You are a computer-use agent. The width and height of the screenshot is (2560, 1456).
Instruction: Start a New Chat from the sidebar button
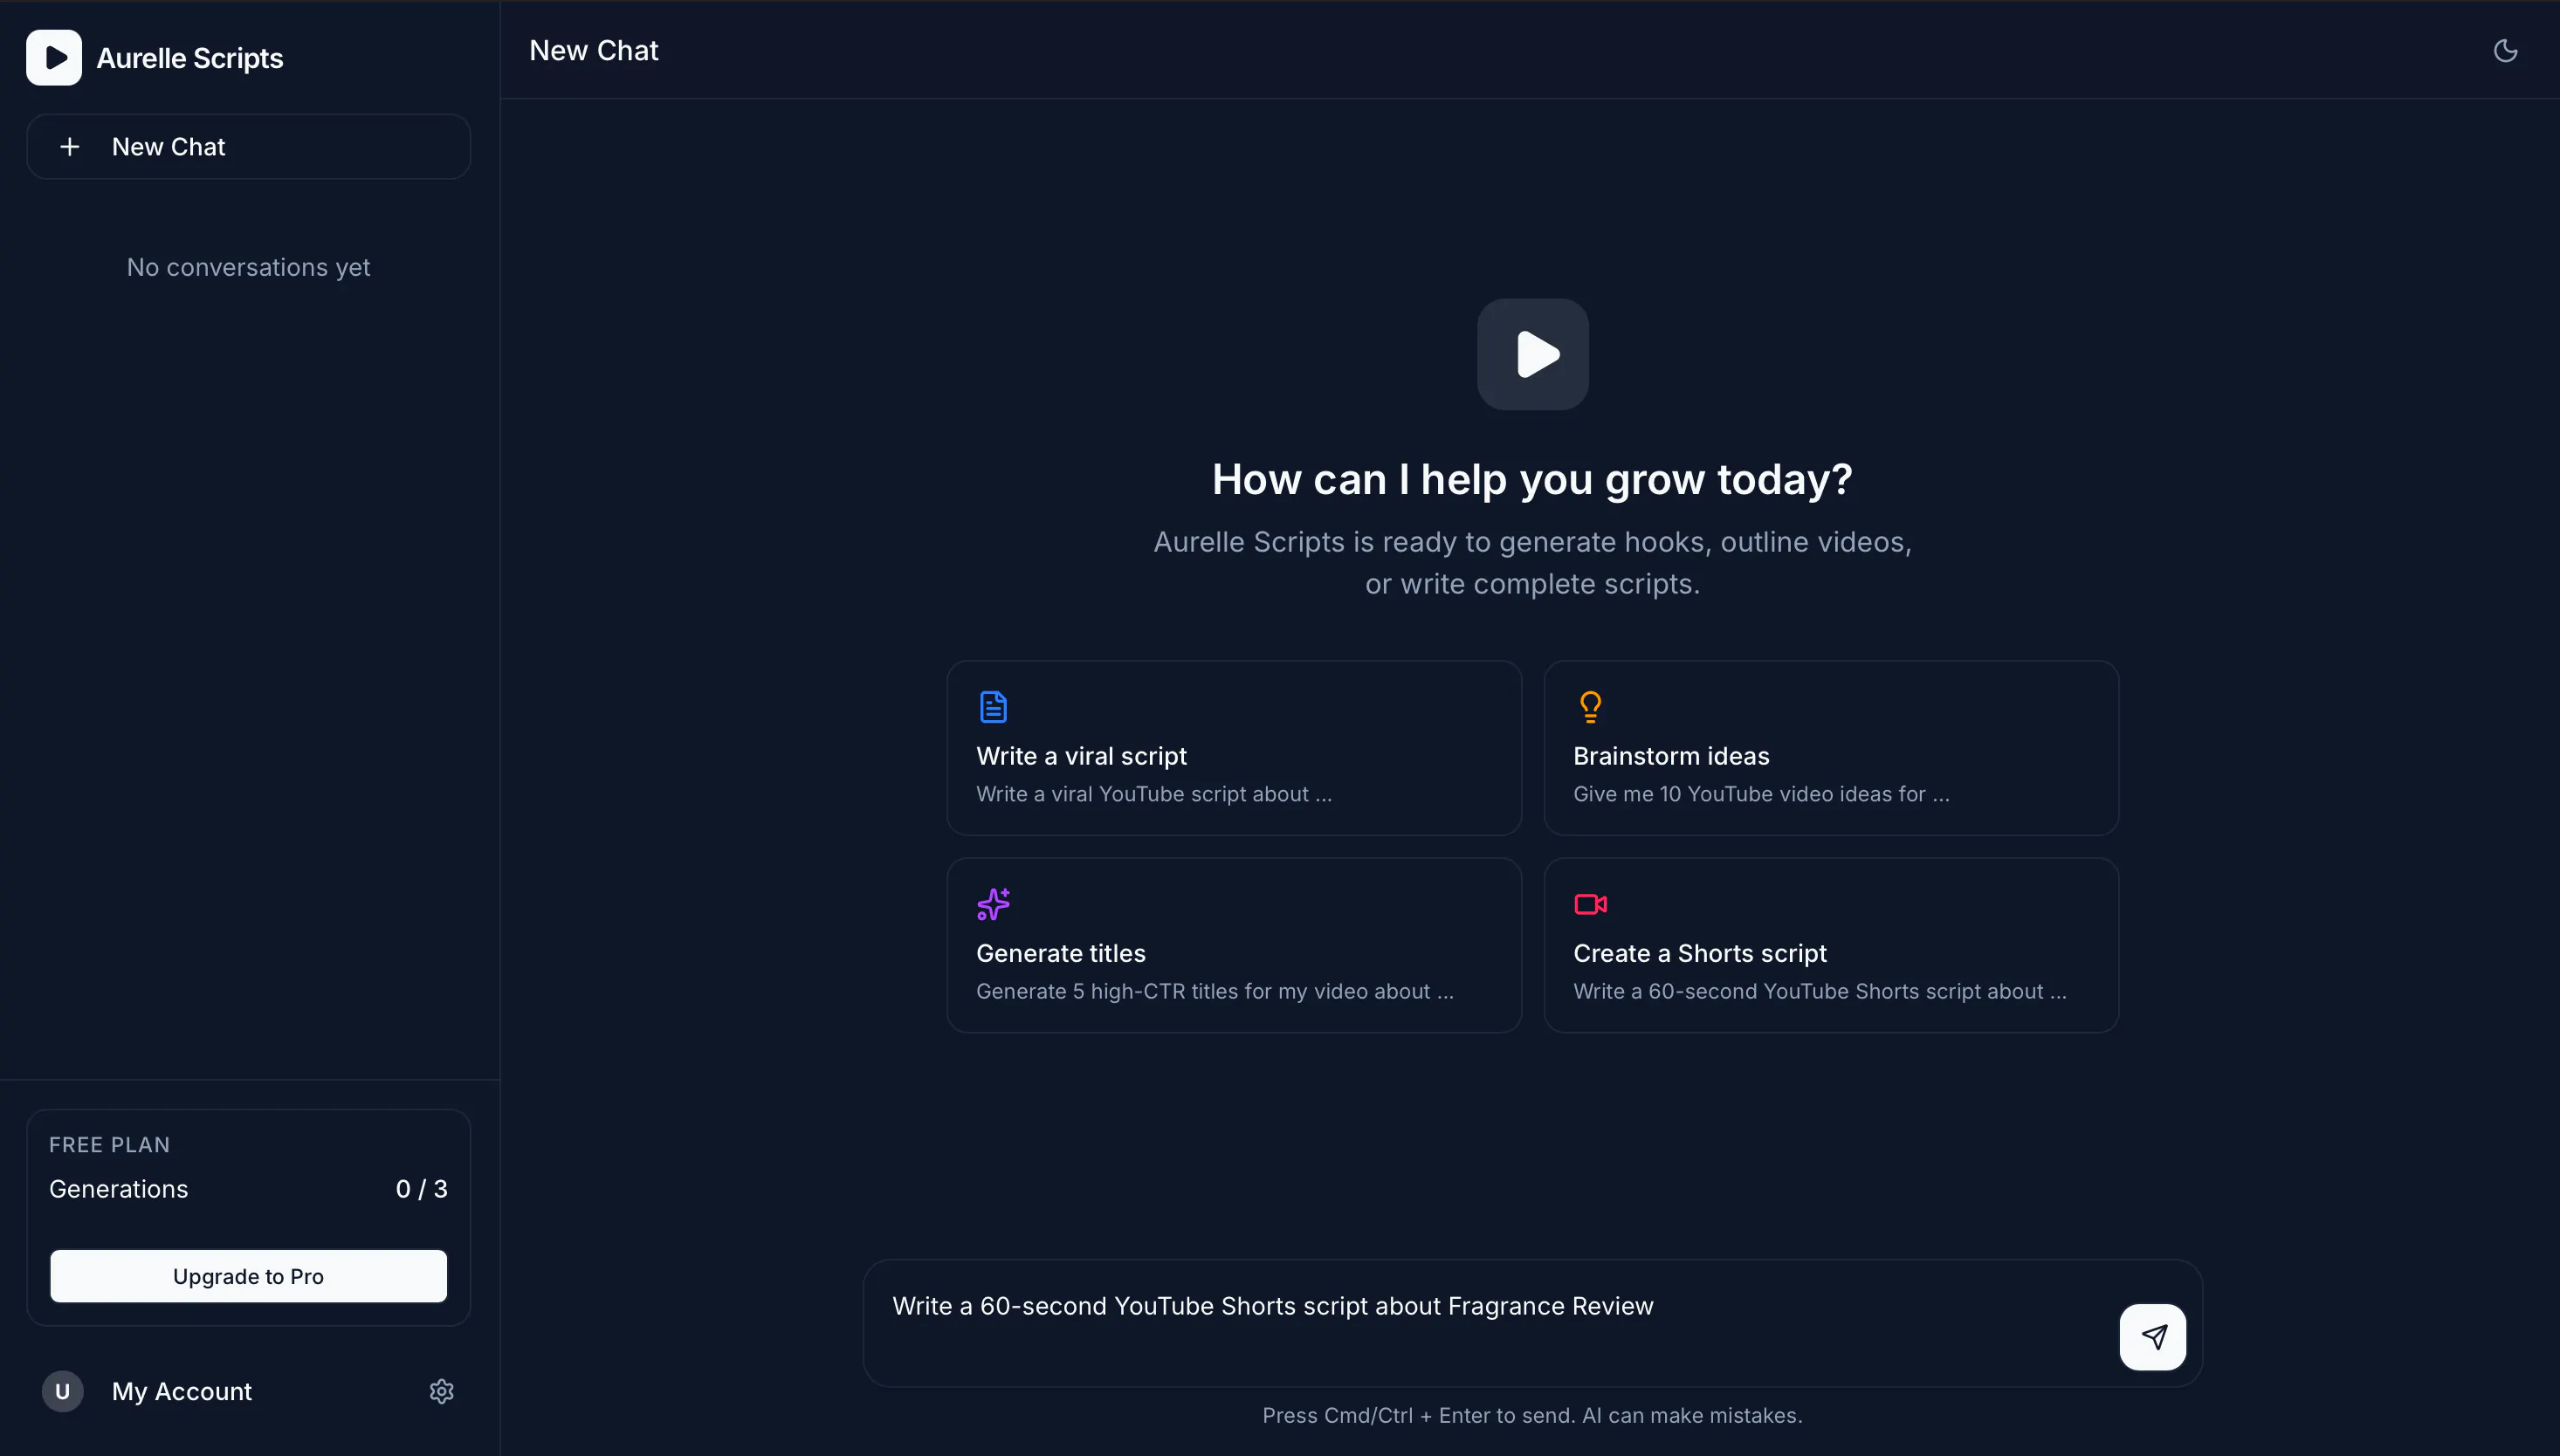click(248, 147)
